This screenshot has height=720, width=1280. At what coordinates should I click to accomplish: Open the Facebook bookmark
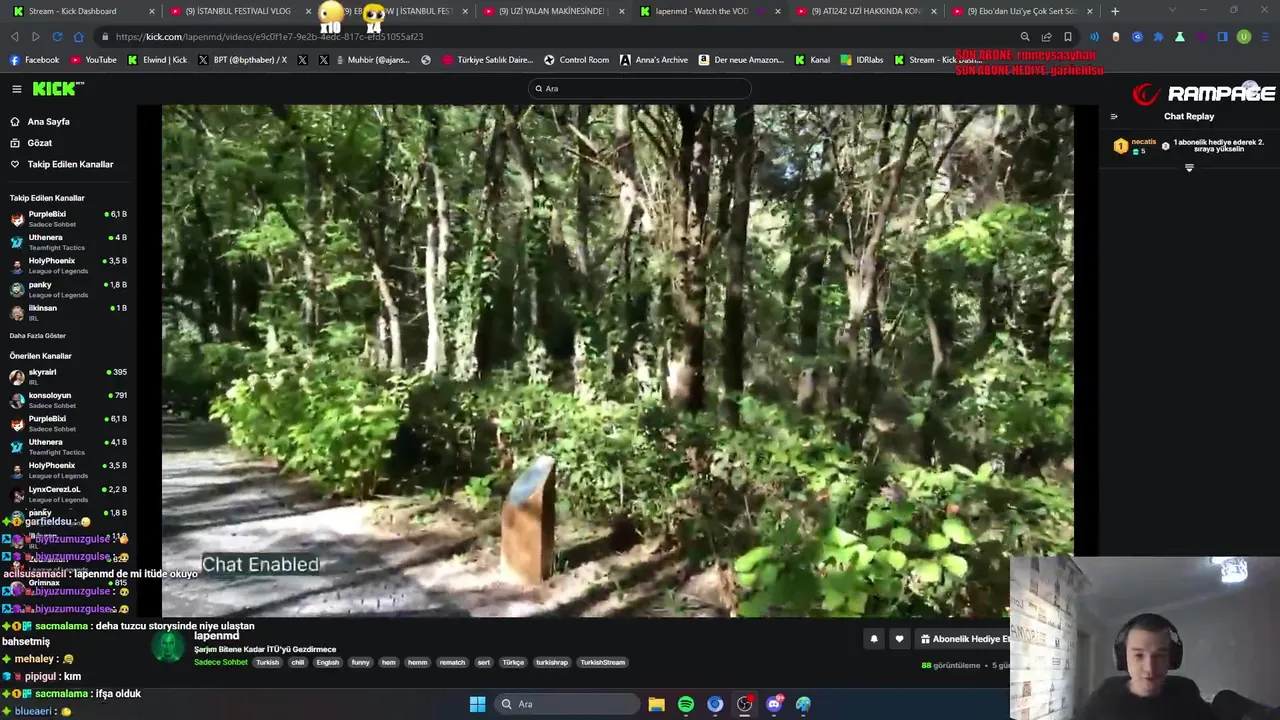point(35,60)
